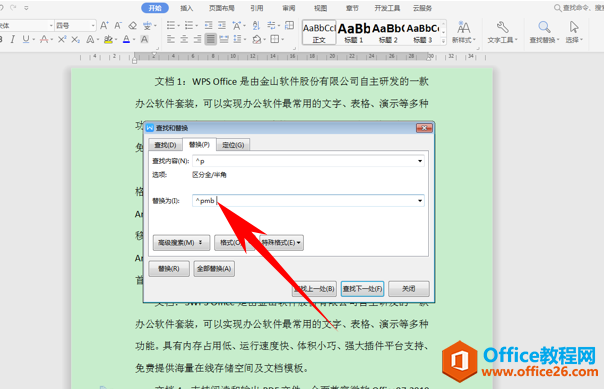Apply the 正文 style
Viewport: 605px width, 389px height.
point(319,32)
